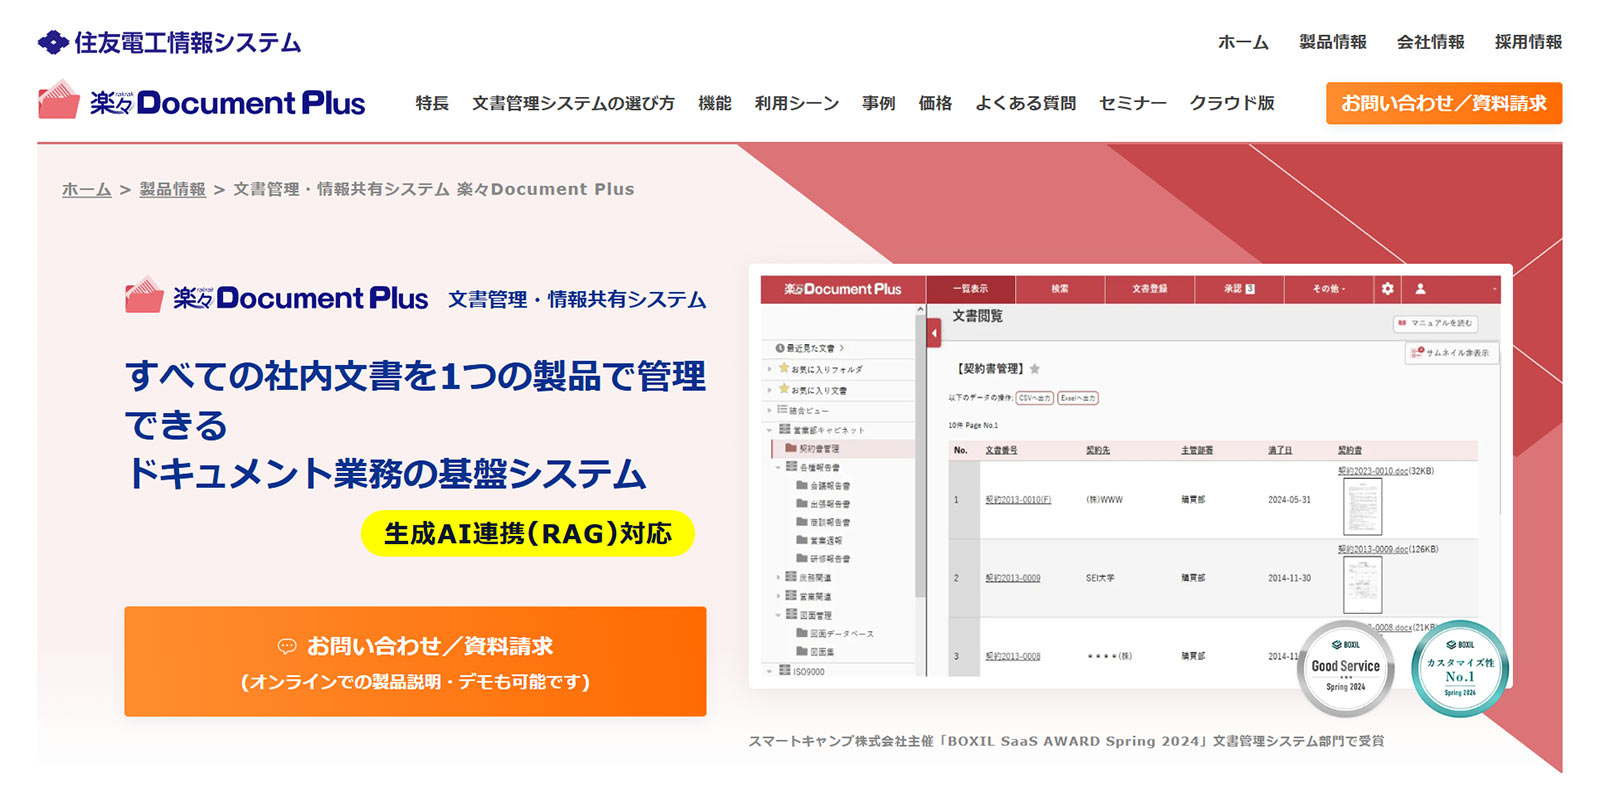Select the 研修報告書 folder icon
1600x789 pixels.
coord(802,557)
